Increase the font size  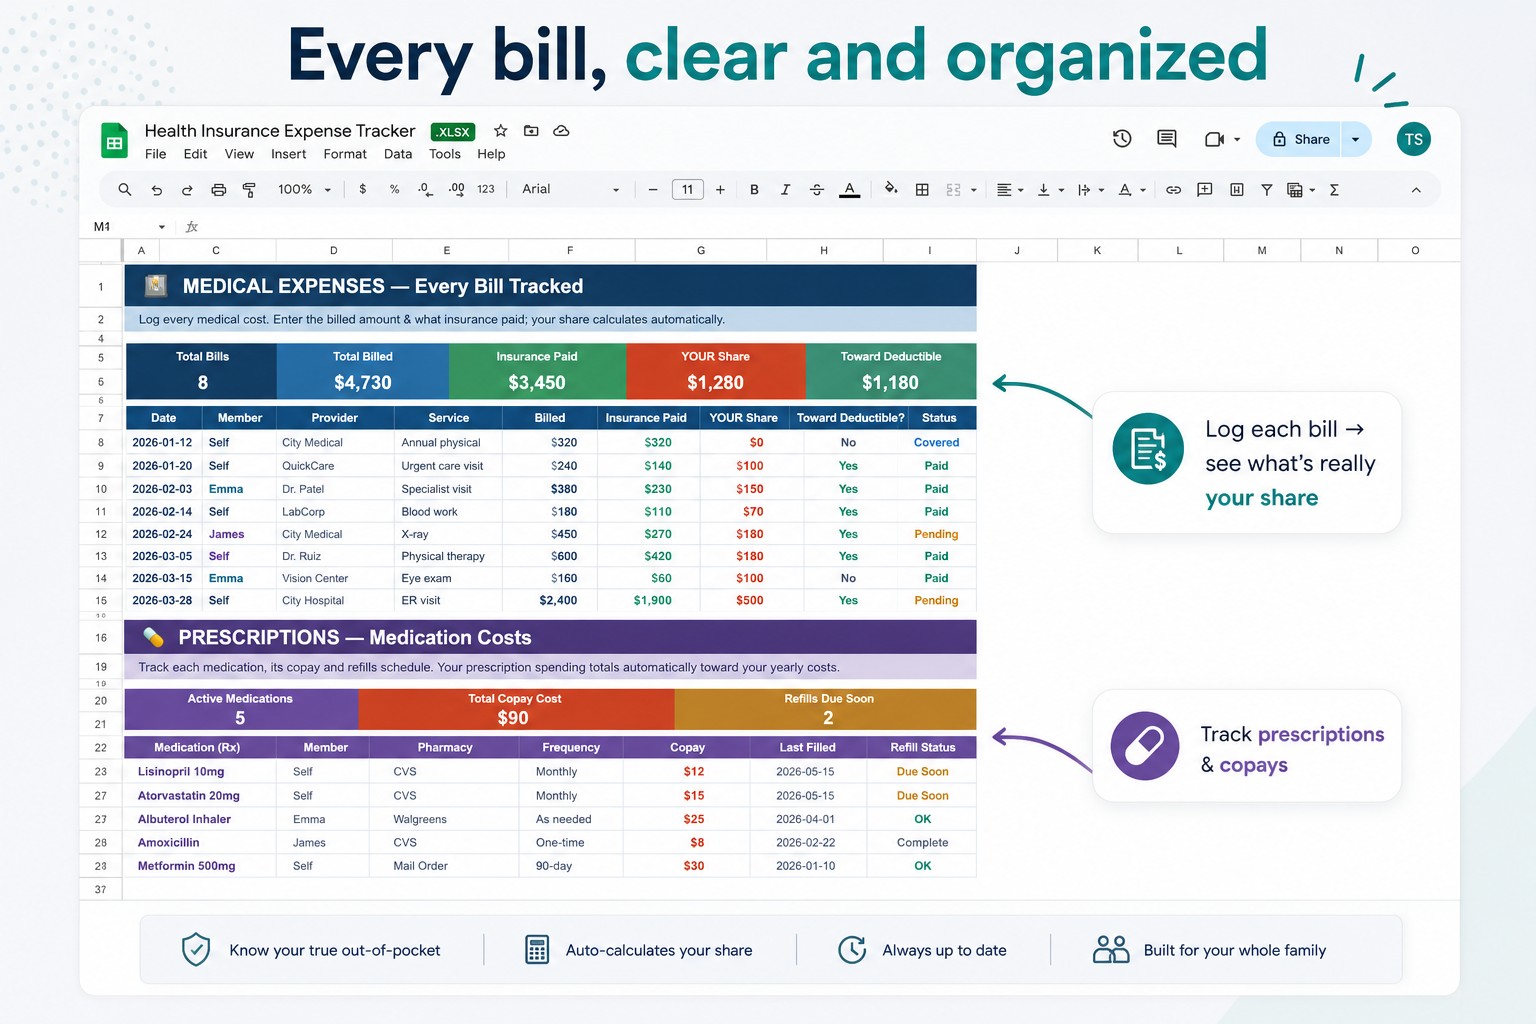[720, 189]
